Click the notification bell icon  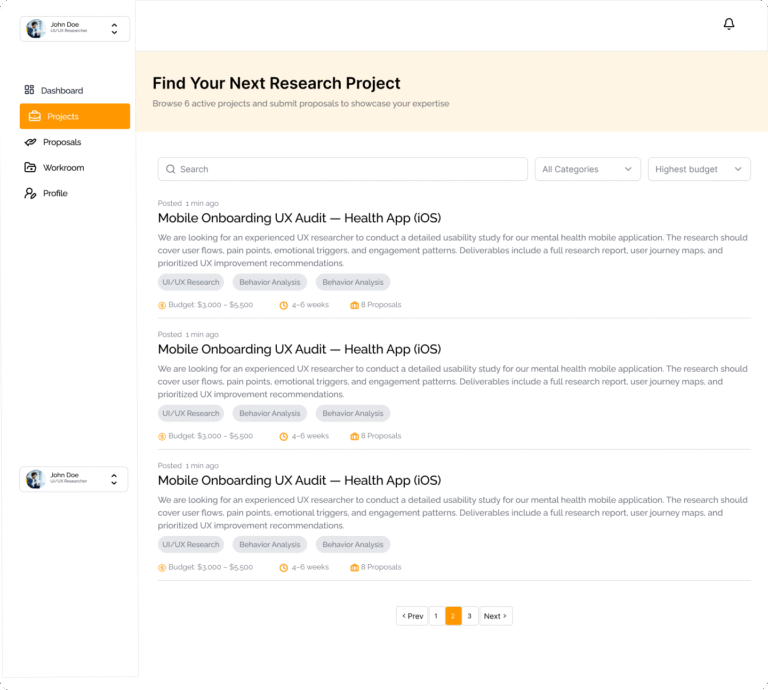[729, 24]
